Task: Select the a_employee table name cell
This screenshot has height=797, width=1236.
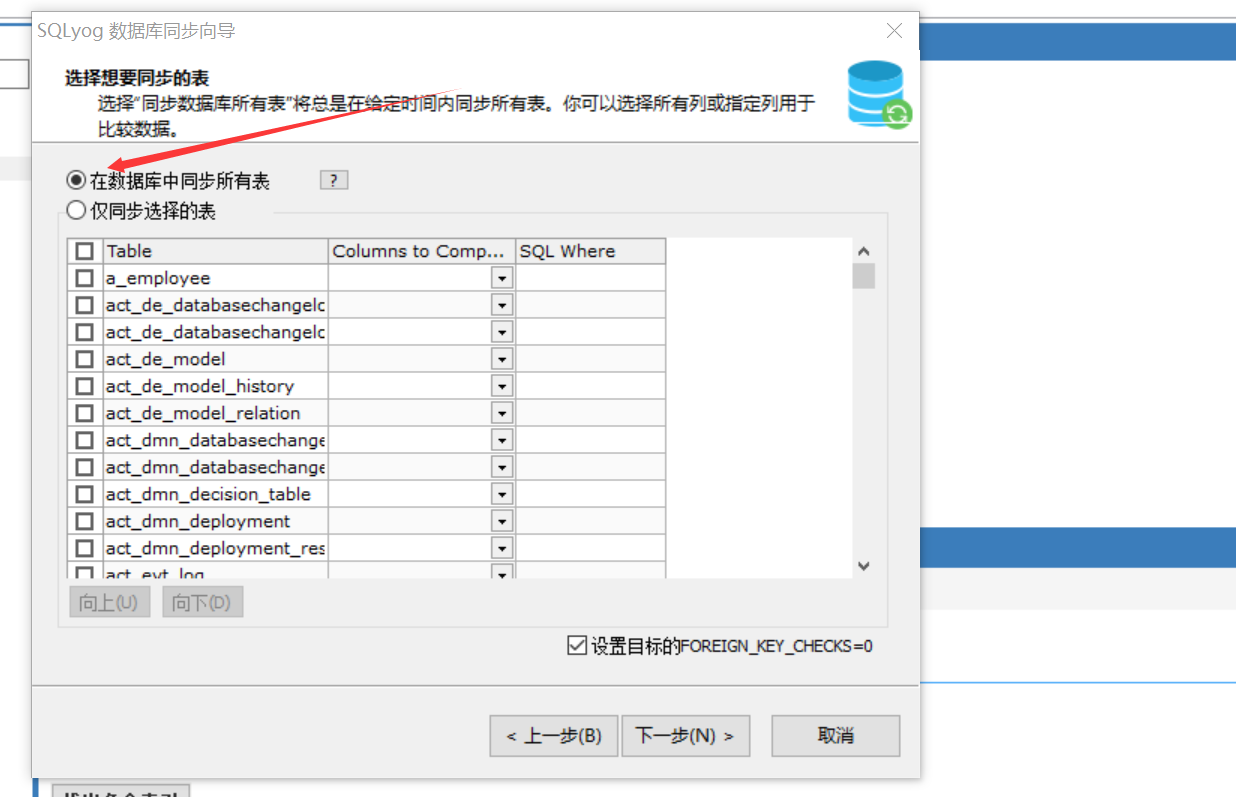Action: (215, 278)
